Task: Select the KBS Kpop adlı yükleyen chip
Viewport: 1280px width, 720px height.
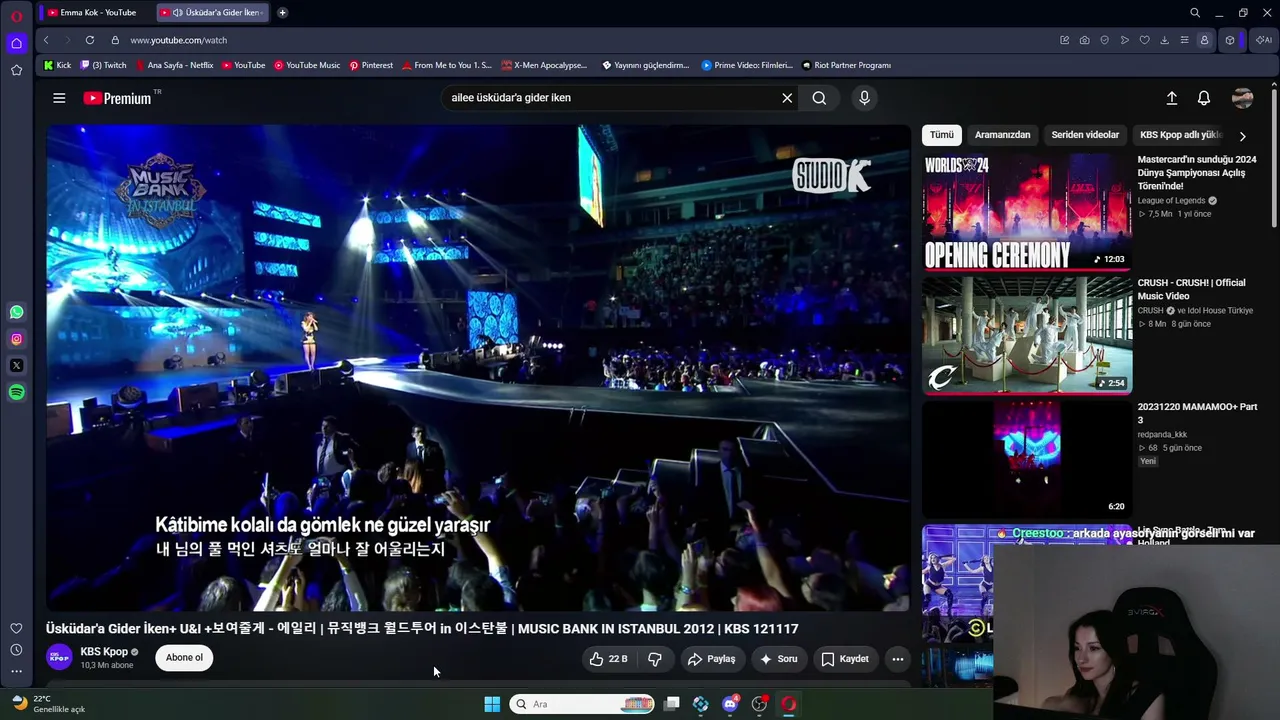Action: 1180,135
